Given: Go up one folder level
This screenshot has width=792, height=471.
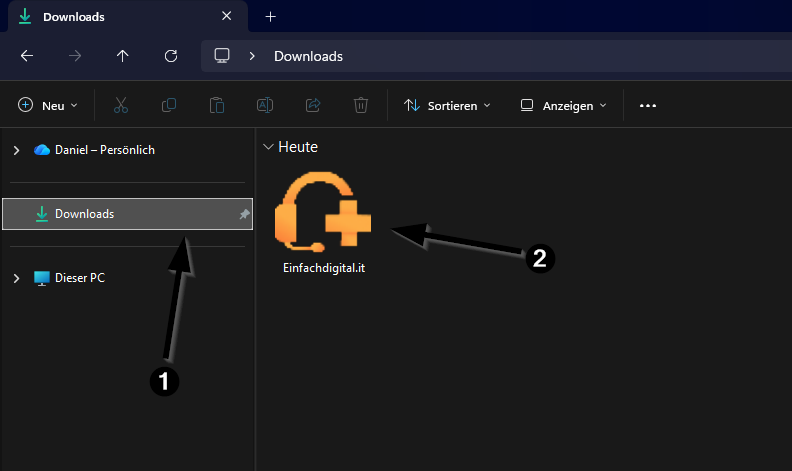Looking at the screenshot, I should click(x=123, y=56).
